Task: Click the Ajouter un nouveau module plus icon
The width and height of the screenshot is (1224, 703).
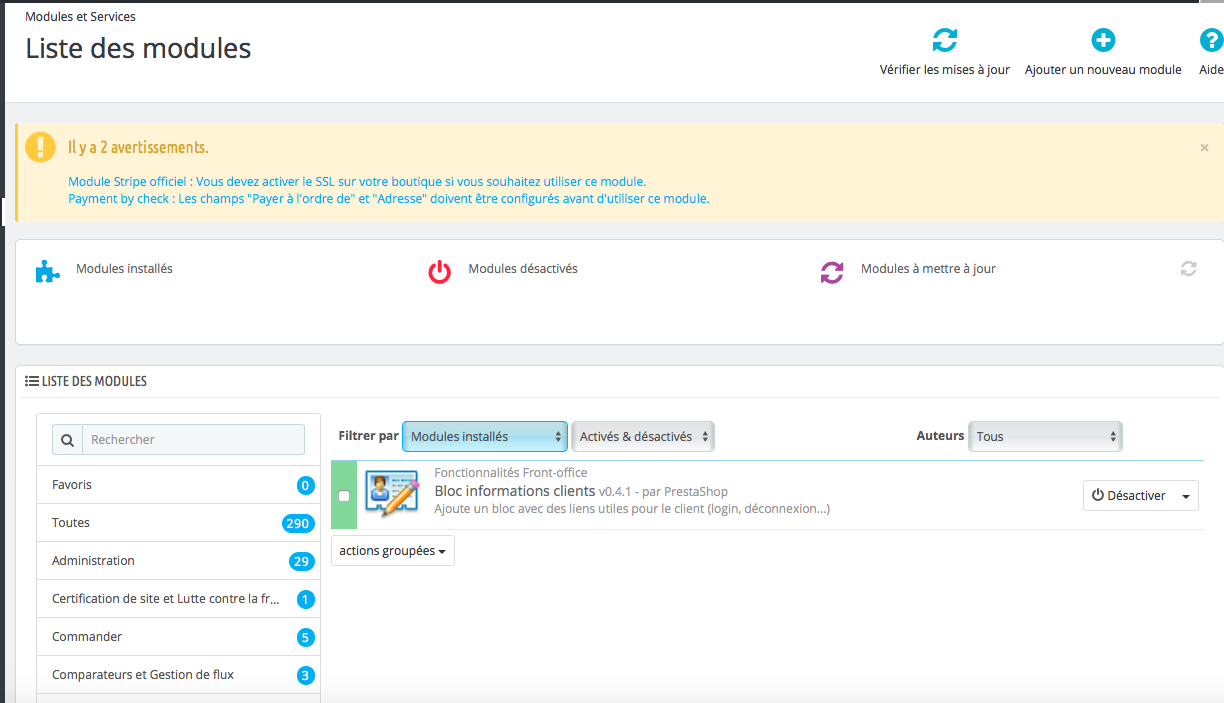Action: pyautogui.click(x=1103, y=40)
